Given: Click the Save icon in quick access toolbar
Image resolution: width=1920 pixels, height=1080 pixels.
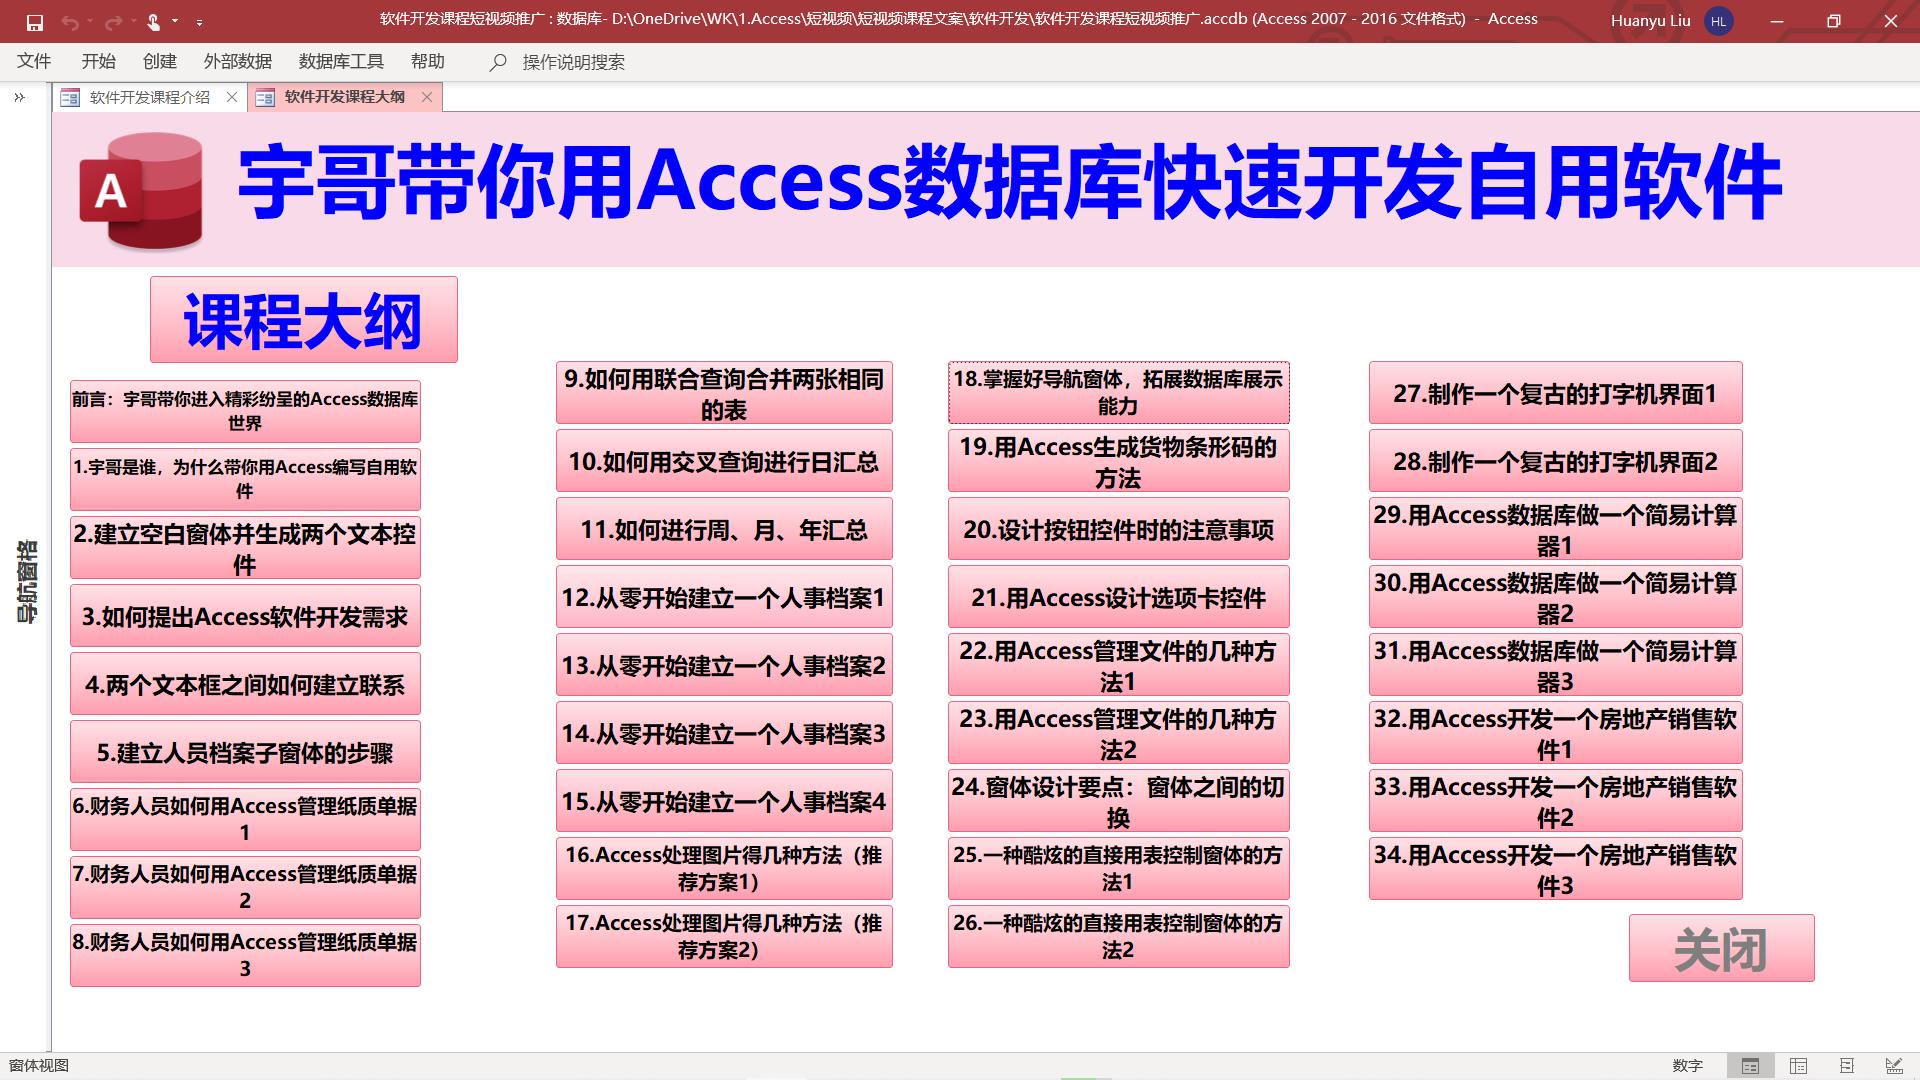Looking at the screenshot, I should point(35,21).
